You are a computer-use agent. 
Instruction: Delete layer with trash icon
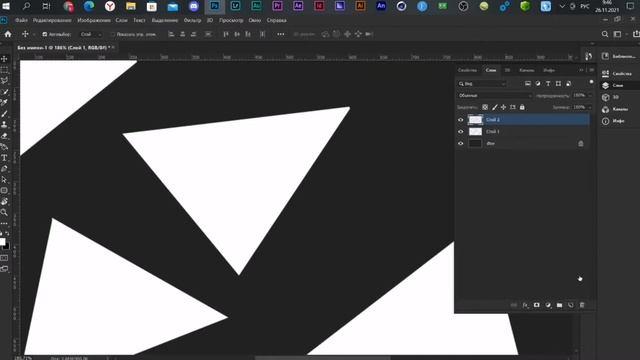tap(582, 305)
